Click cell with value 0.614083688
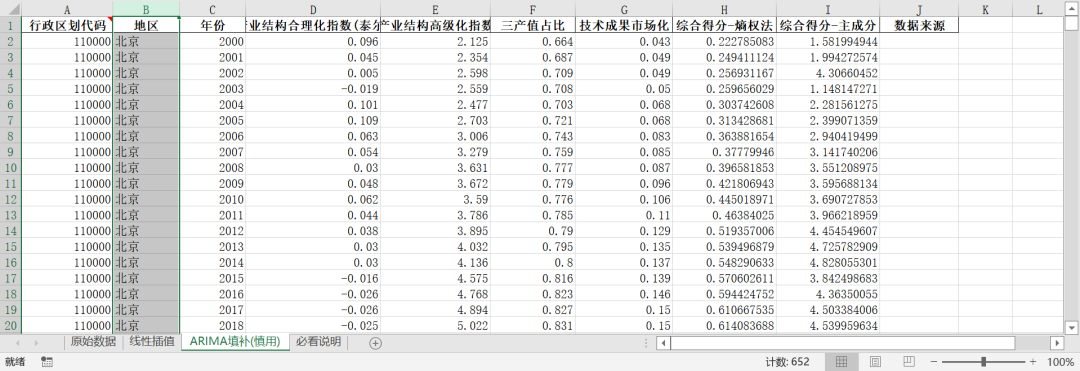 (725, 326)
